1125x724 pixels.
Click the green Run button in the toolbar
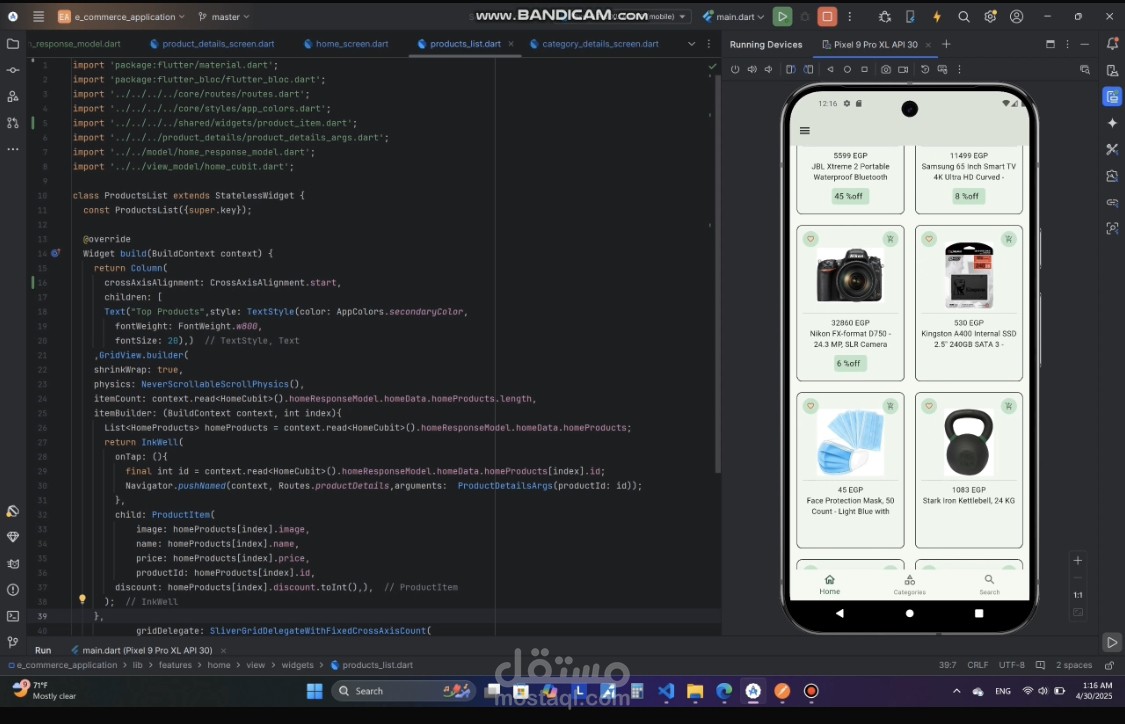click(782, 17)
